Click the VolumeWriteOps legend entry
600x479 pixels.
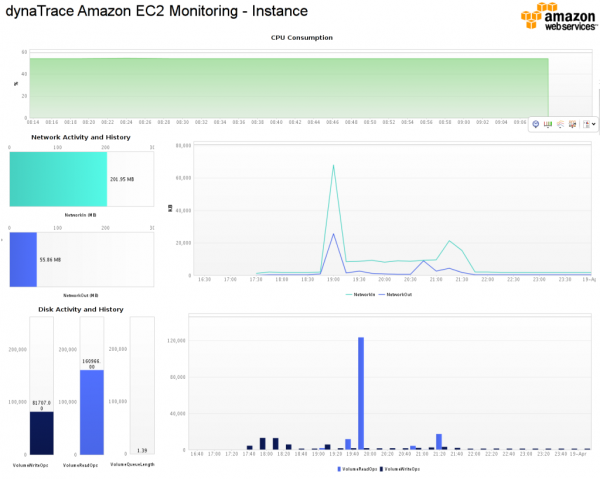(400, 469)
